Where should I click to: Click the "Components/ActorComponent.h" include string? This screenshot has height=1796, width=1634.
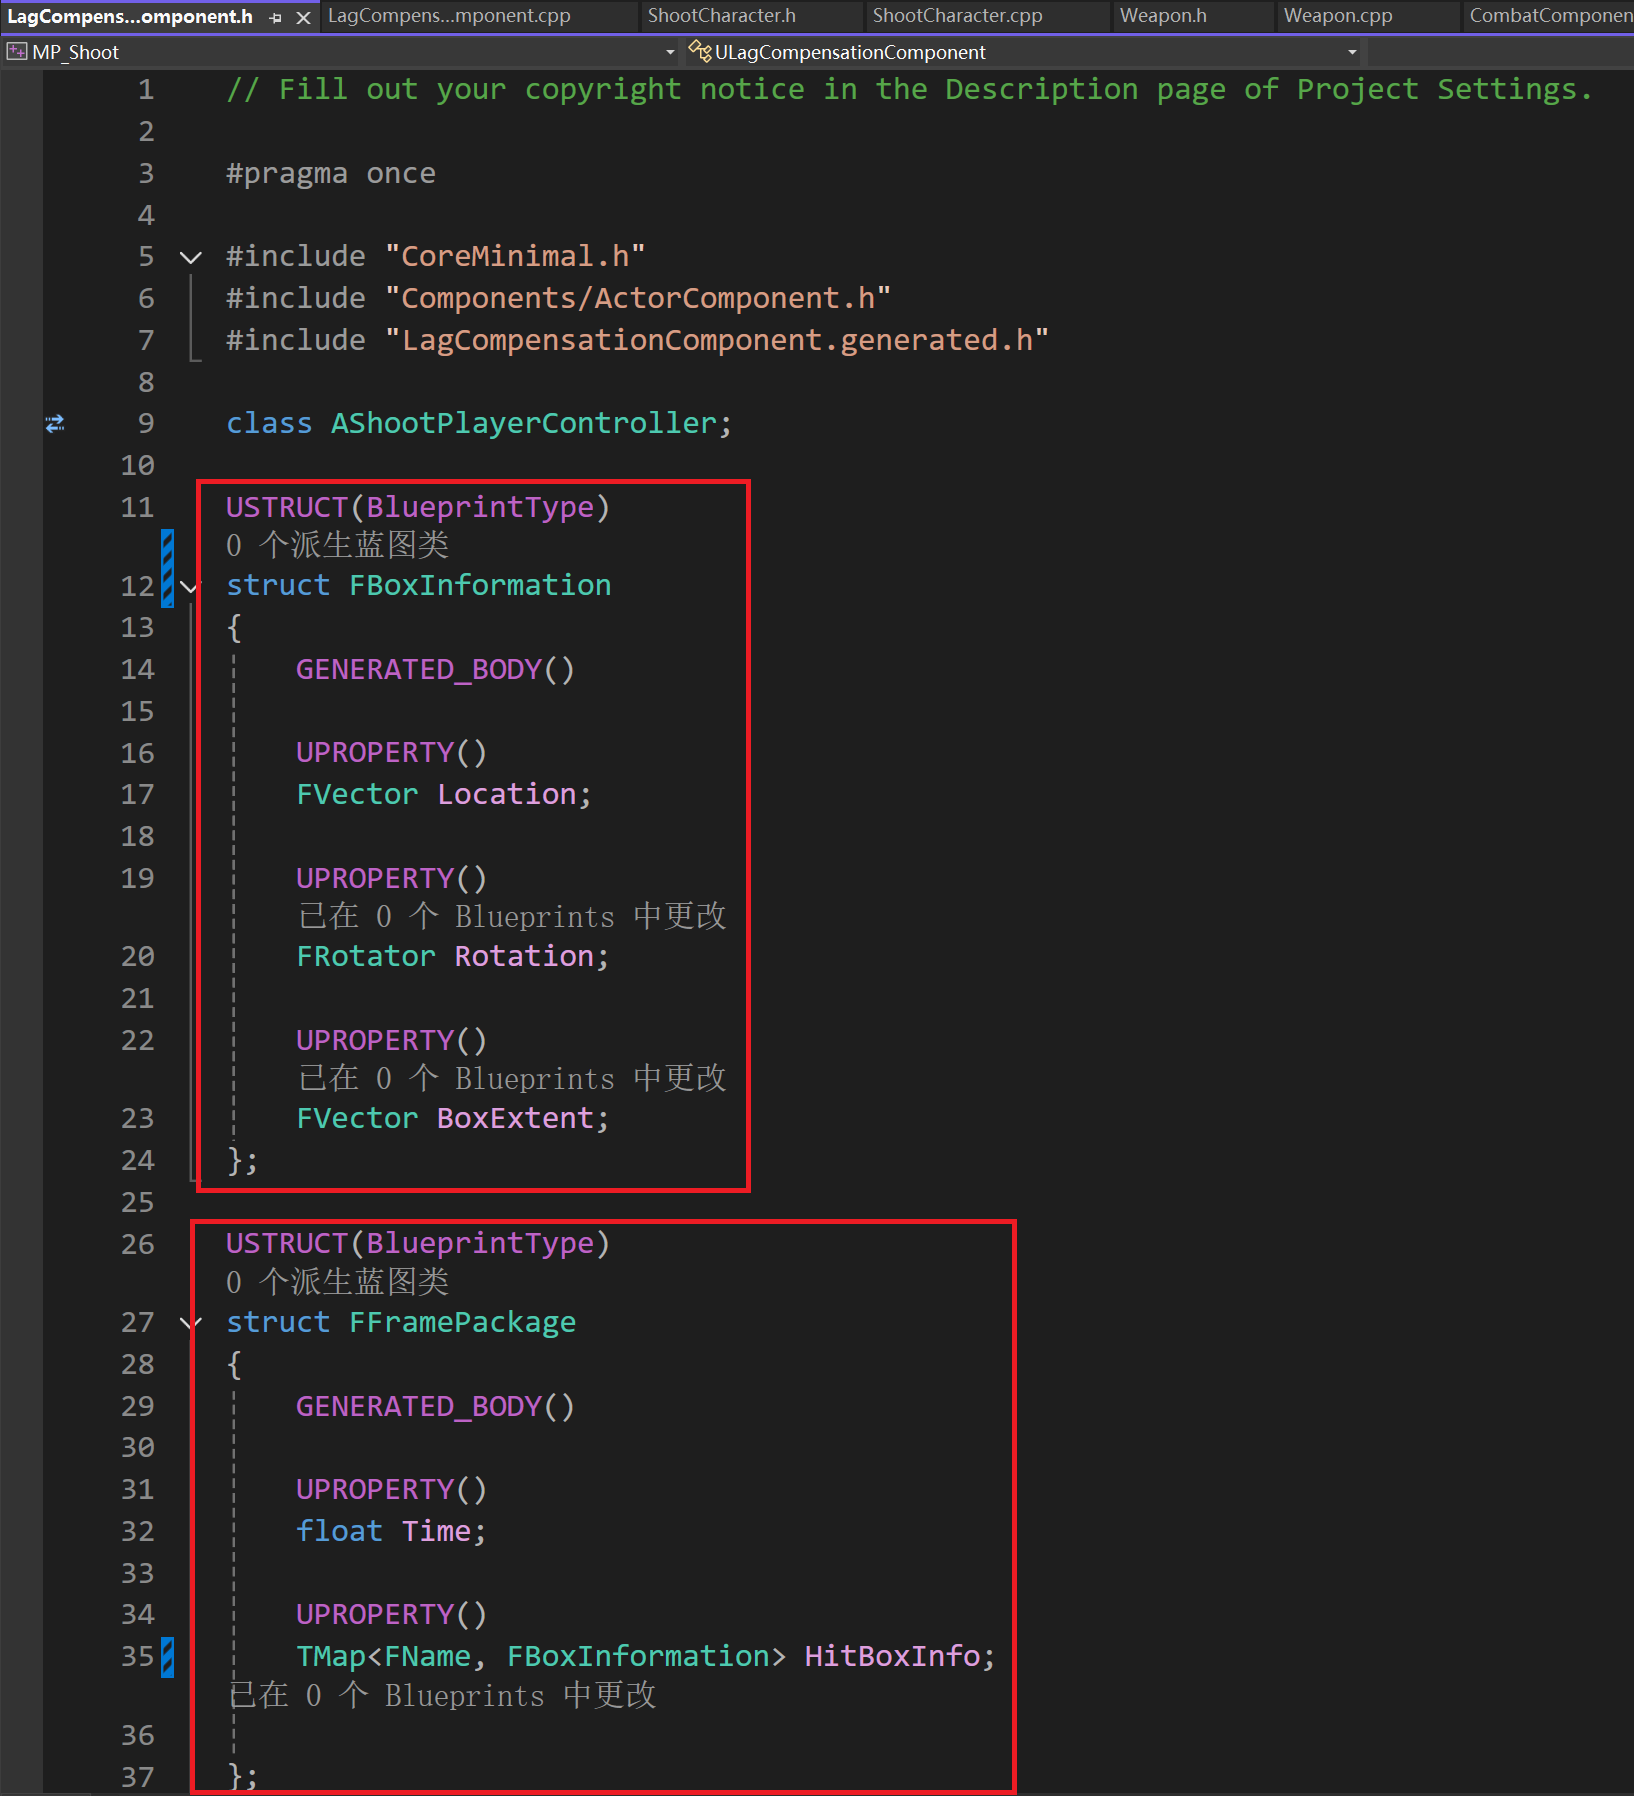tap(638, 299)
